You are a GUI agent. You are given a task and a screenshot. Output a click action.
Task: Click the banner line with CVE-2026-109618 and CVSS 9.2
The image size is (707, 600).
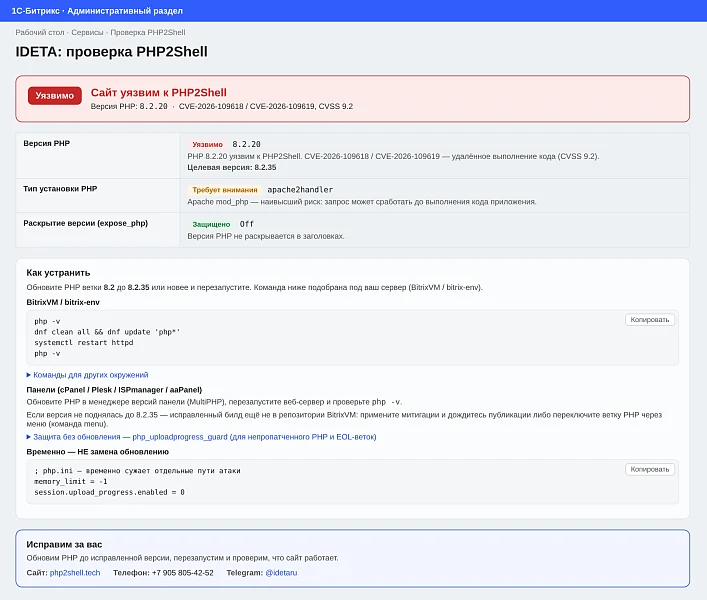pyautogui.click(x=222, y=106)
